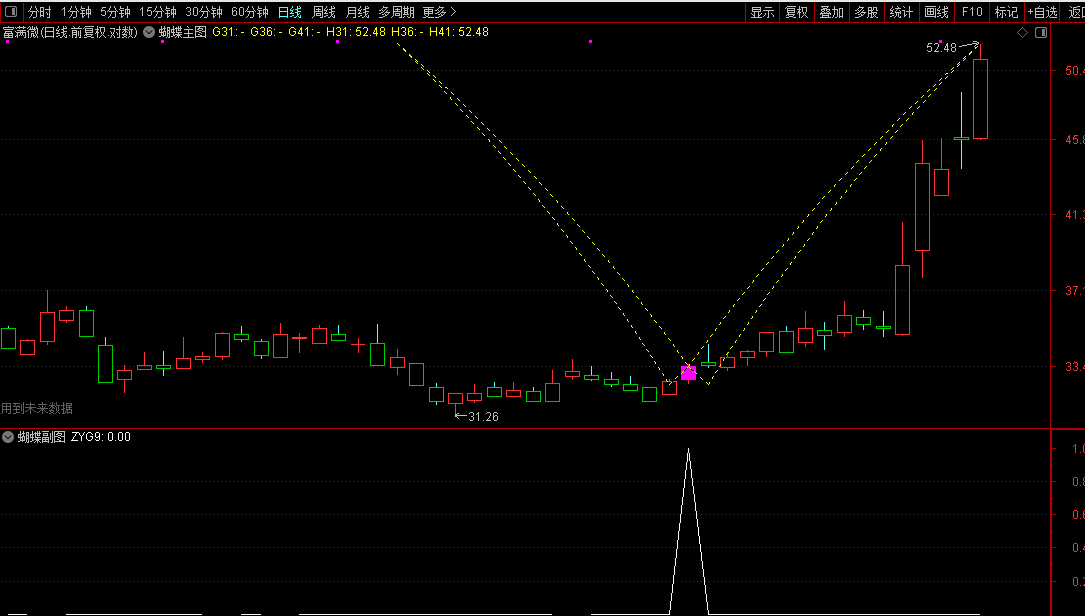This screenshot has height=616, width=1085.
Task: Add stock via the +自选 button
Action: tap(1042, 12)
